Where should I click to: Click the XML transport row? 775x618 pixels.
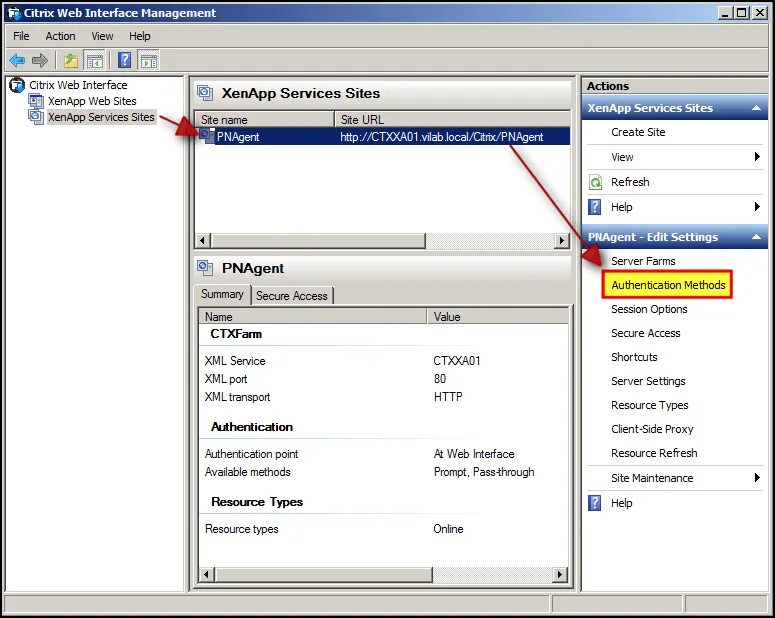coord(384,397)
